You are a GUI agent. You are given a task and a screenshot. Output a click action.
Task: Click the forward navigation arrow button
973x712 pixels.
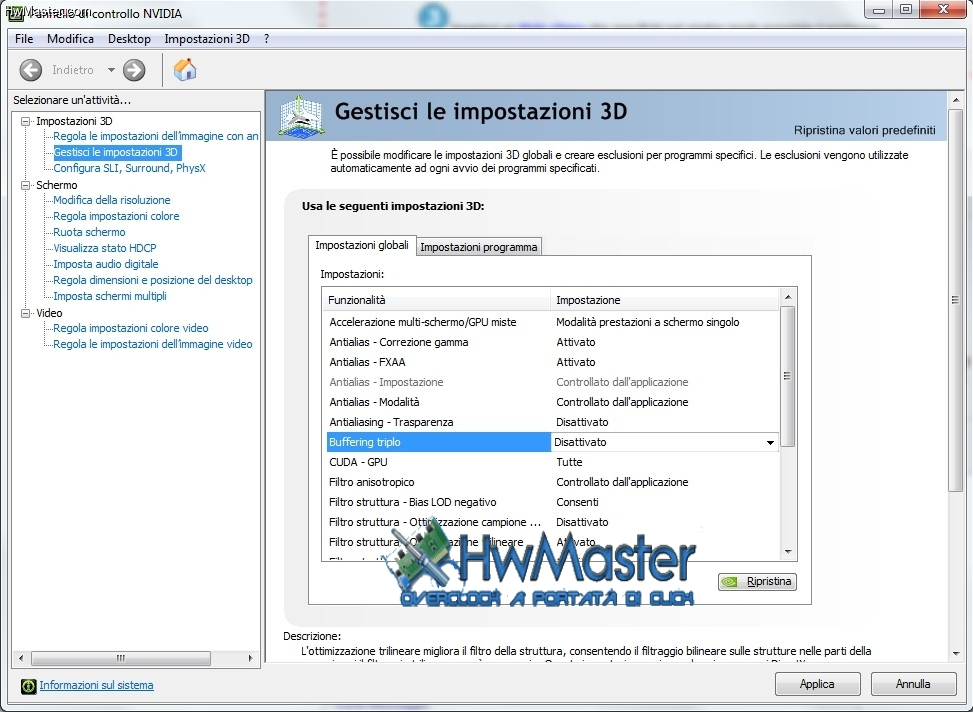click(134, 70)
